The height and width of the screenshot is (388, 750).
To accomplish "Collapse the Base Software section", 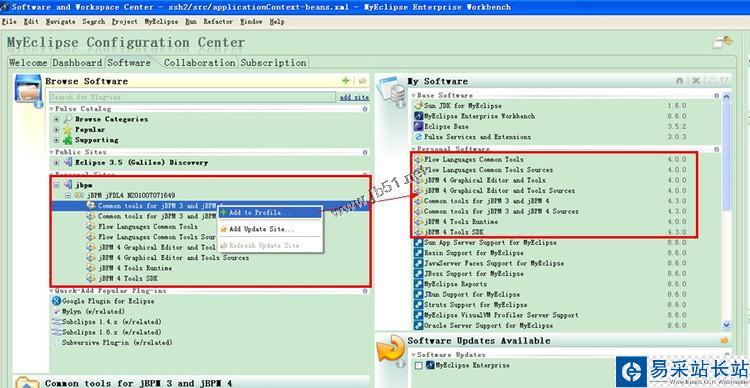I will coord(414,96).
